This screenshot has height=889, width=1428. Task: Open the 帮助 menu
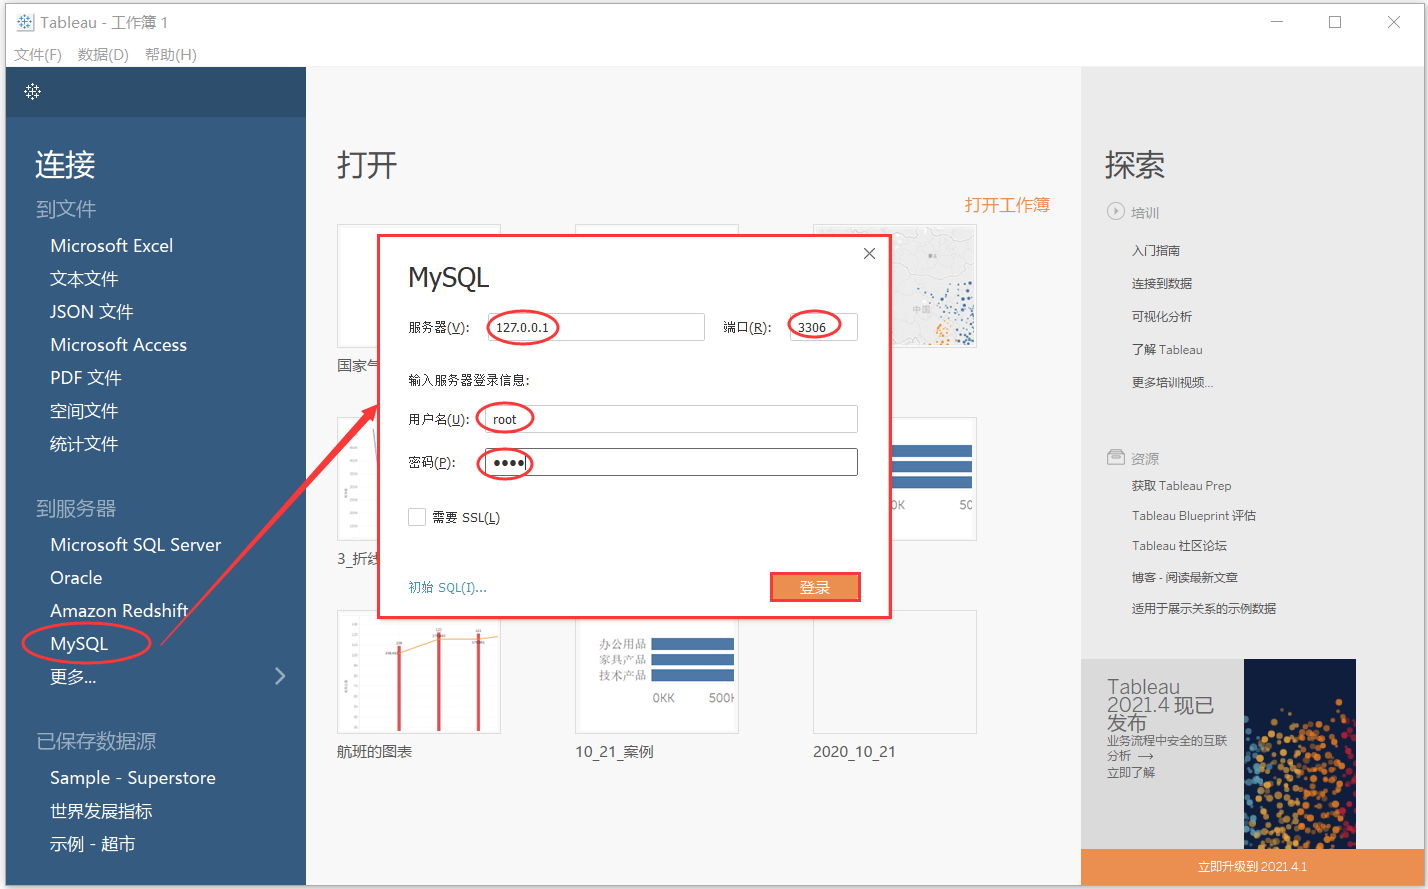pos(170,54)
